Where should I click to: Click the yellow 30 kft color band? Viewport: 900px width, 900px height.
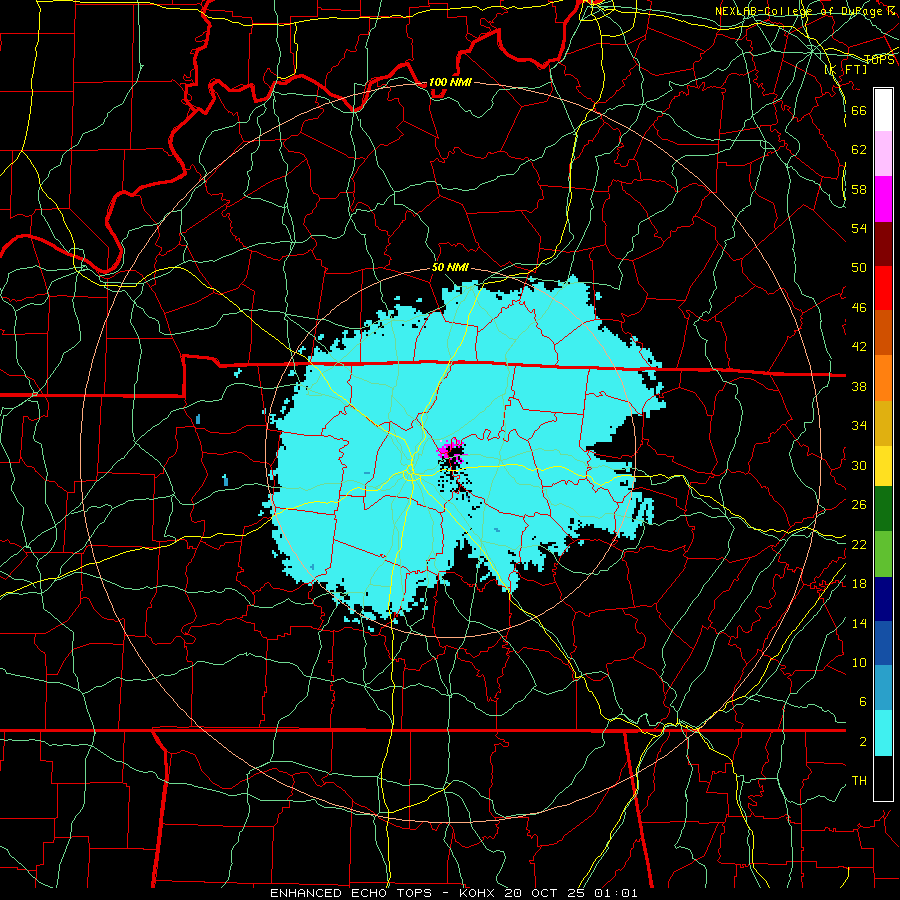[x=883, y=466]
